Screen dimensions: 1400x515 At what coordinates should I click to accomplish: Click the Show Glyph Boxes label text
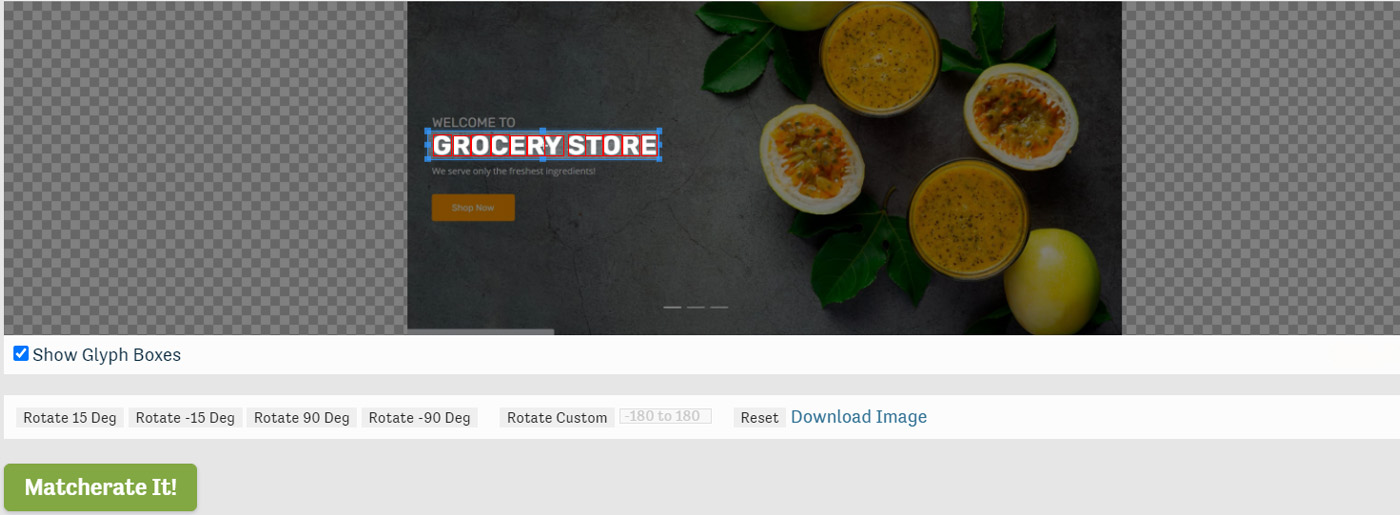point(107,355)
